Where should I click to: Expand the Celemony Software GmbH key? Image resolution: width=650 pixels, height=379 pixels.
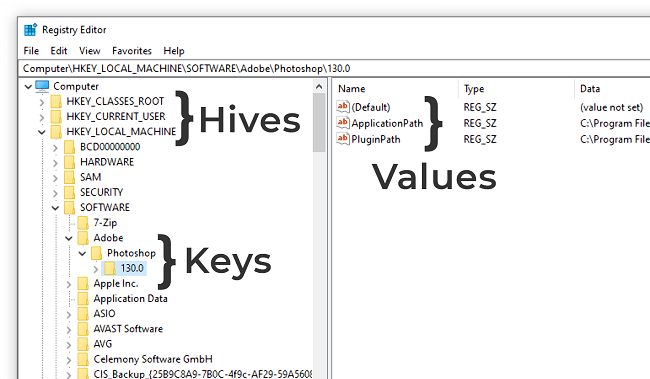[x=69, y=360]
